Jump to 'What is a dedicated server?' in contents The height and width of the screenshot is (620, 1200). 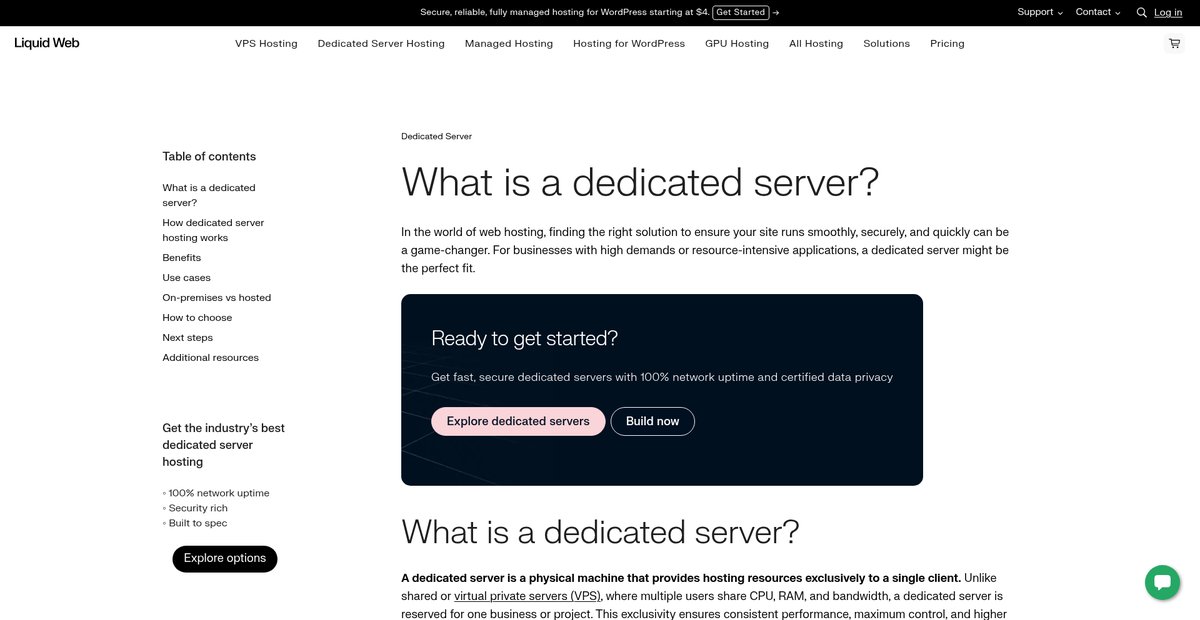[x=209, y=195]
